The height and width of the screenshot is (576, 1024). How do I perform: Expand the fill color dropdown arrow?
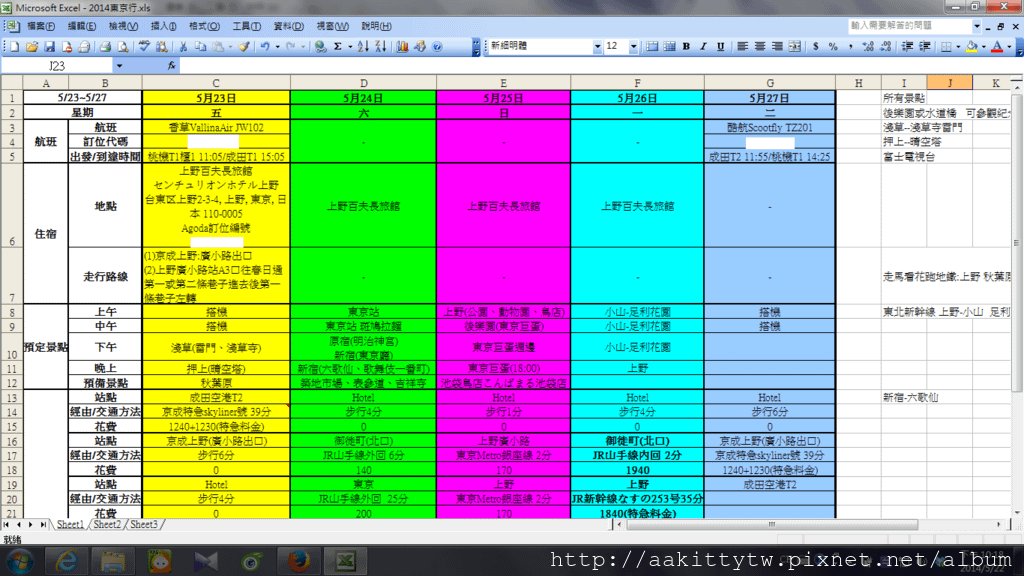984,46
